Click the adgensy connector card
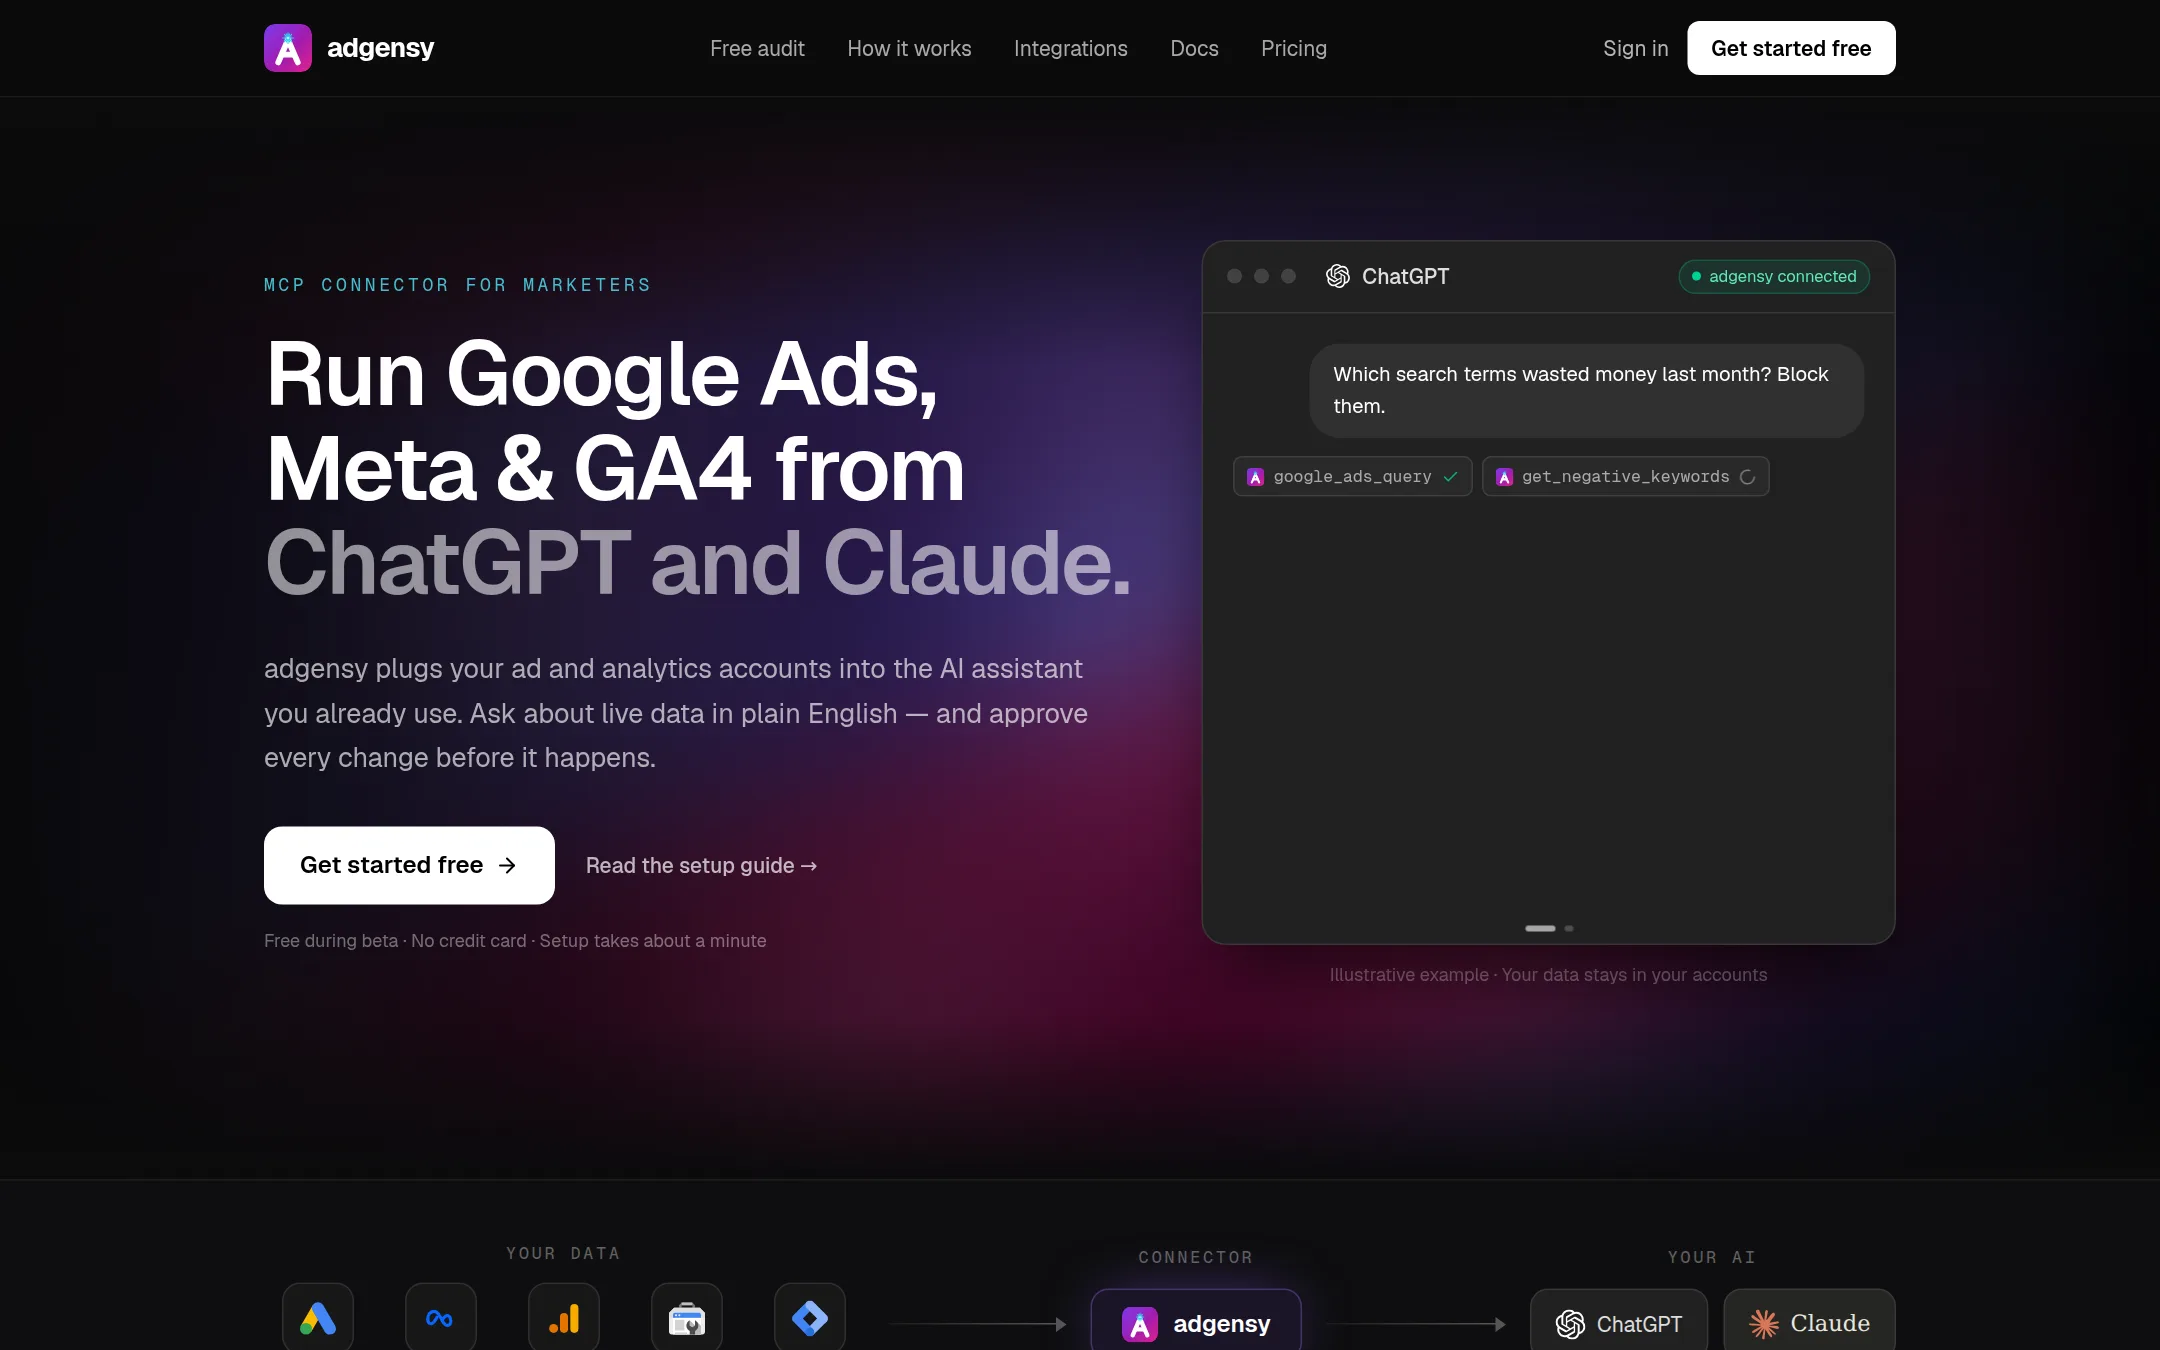 (x=1196, y=1322)
